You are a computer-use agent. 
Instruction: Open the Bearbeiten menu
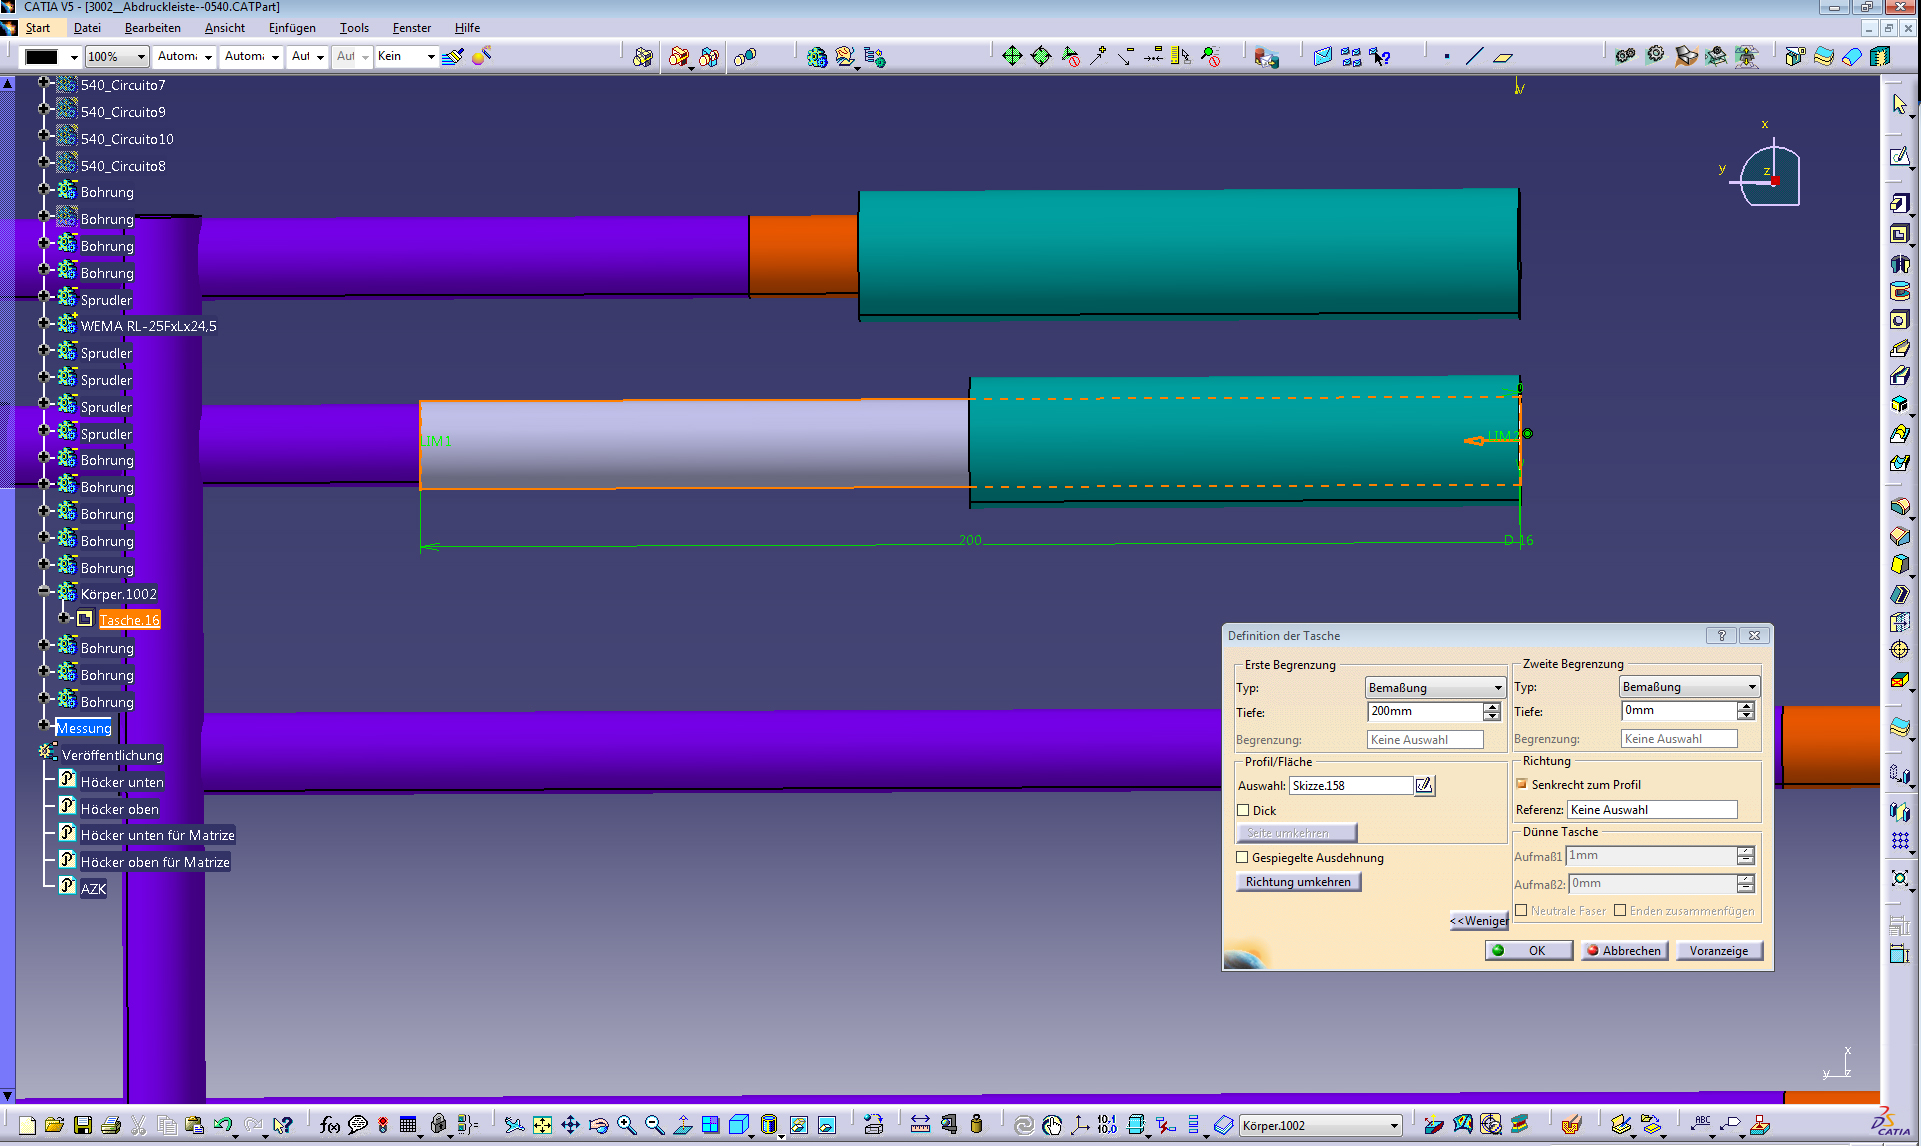(x=152, y=28)
